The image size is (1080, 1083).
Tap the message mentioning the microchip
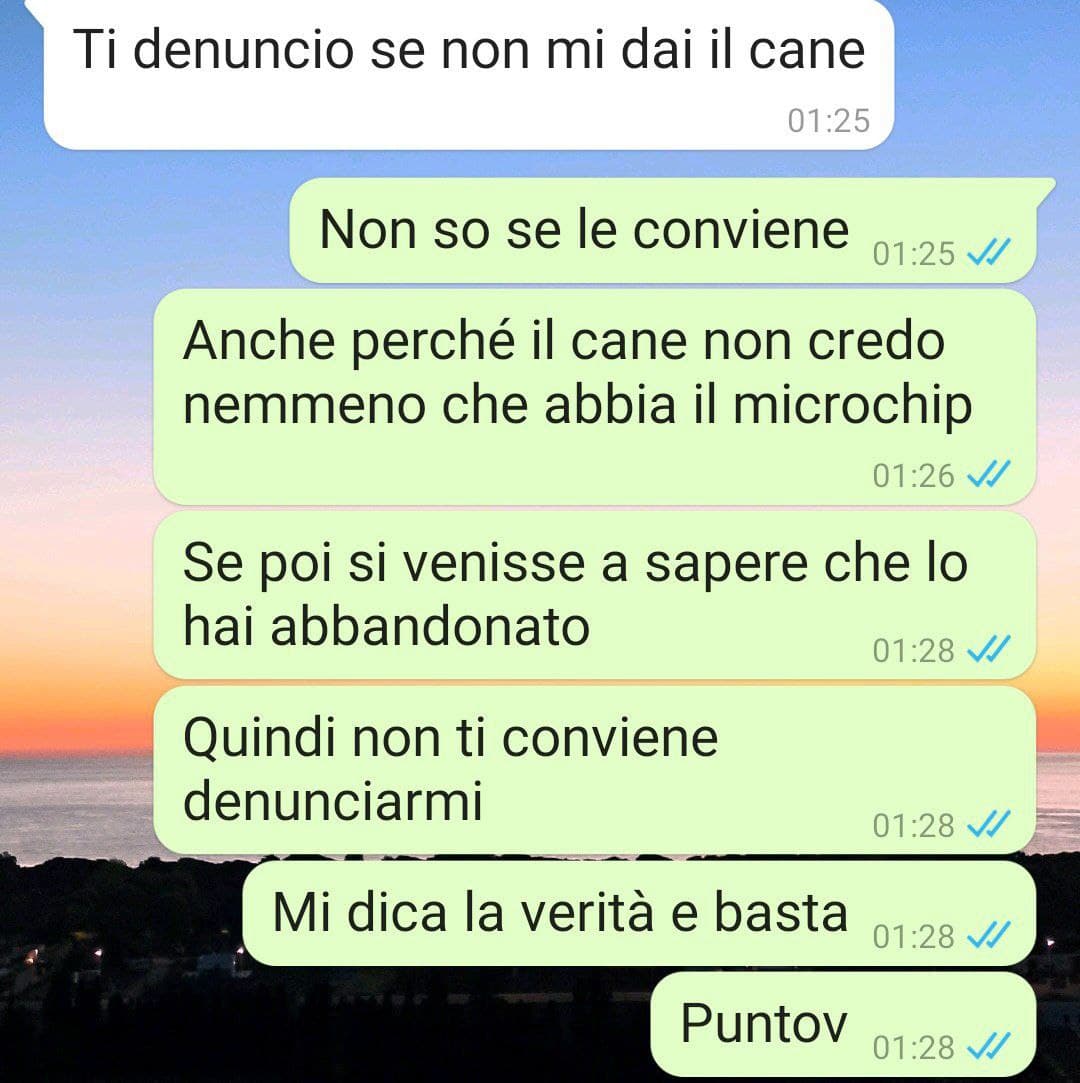[595, 398]
